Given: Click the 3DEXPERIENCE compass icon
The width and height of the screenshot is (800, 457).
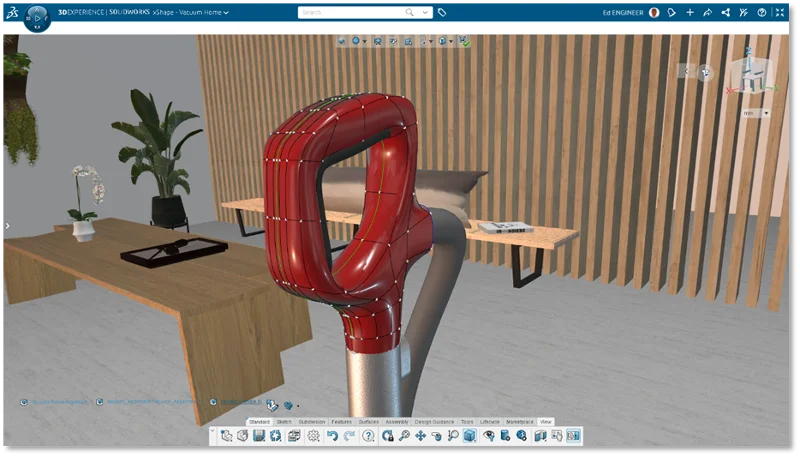Looking at the screenshot, I should 36,17.
